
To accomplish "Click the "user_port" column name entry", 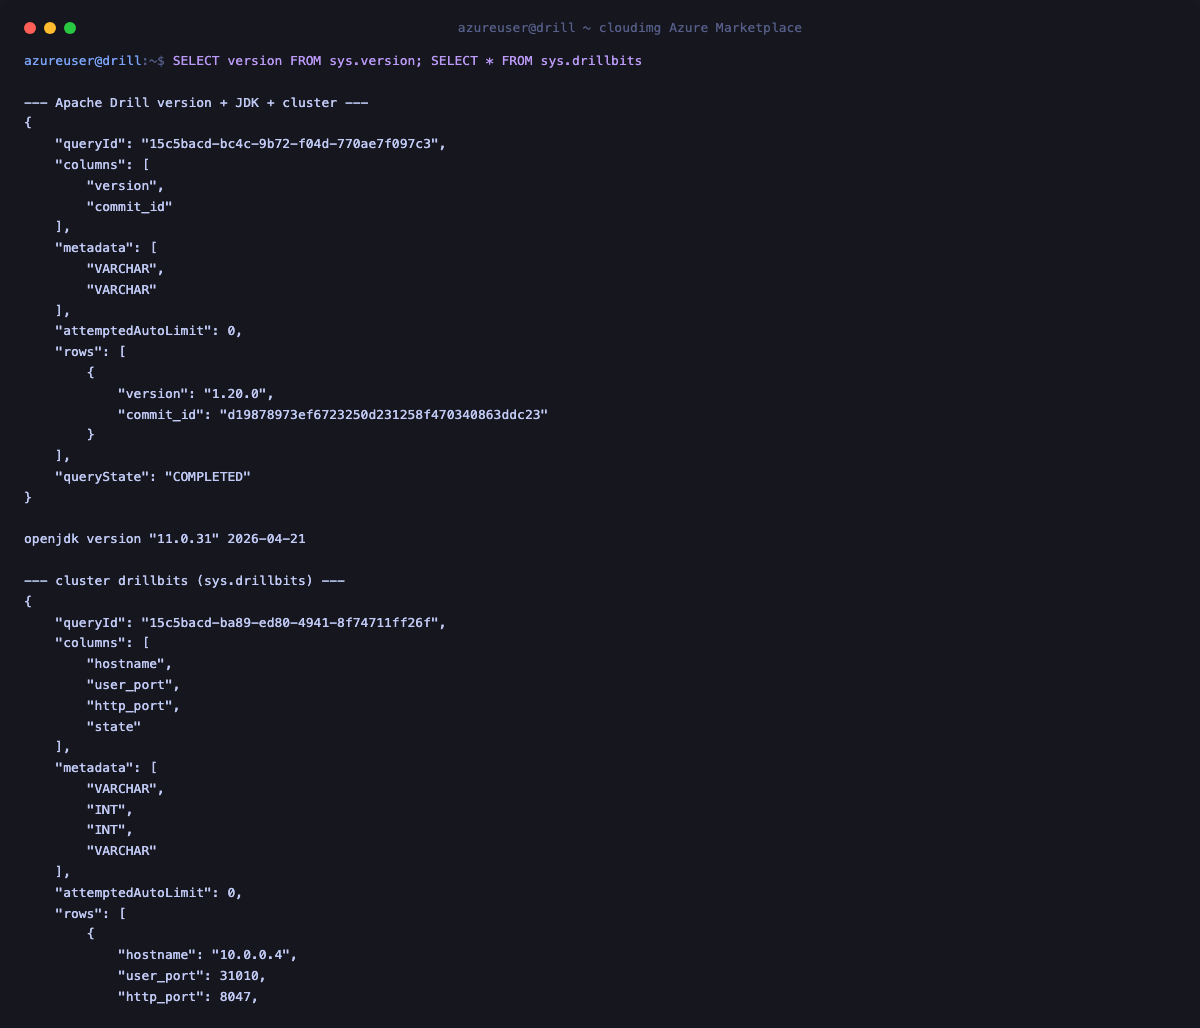I will click(133, 685).
